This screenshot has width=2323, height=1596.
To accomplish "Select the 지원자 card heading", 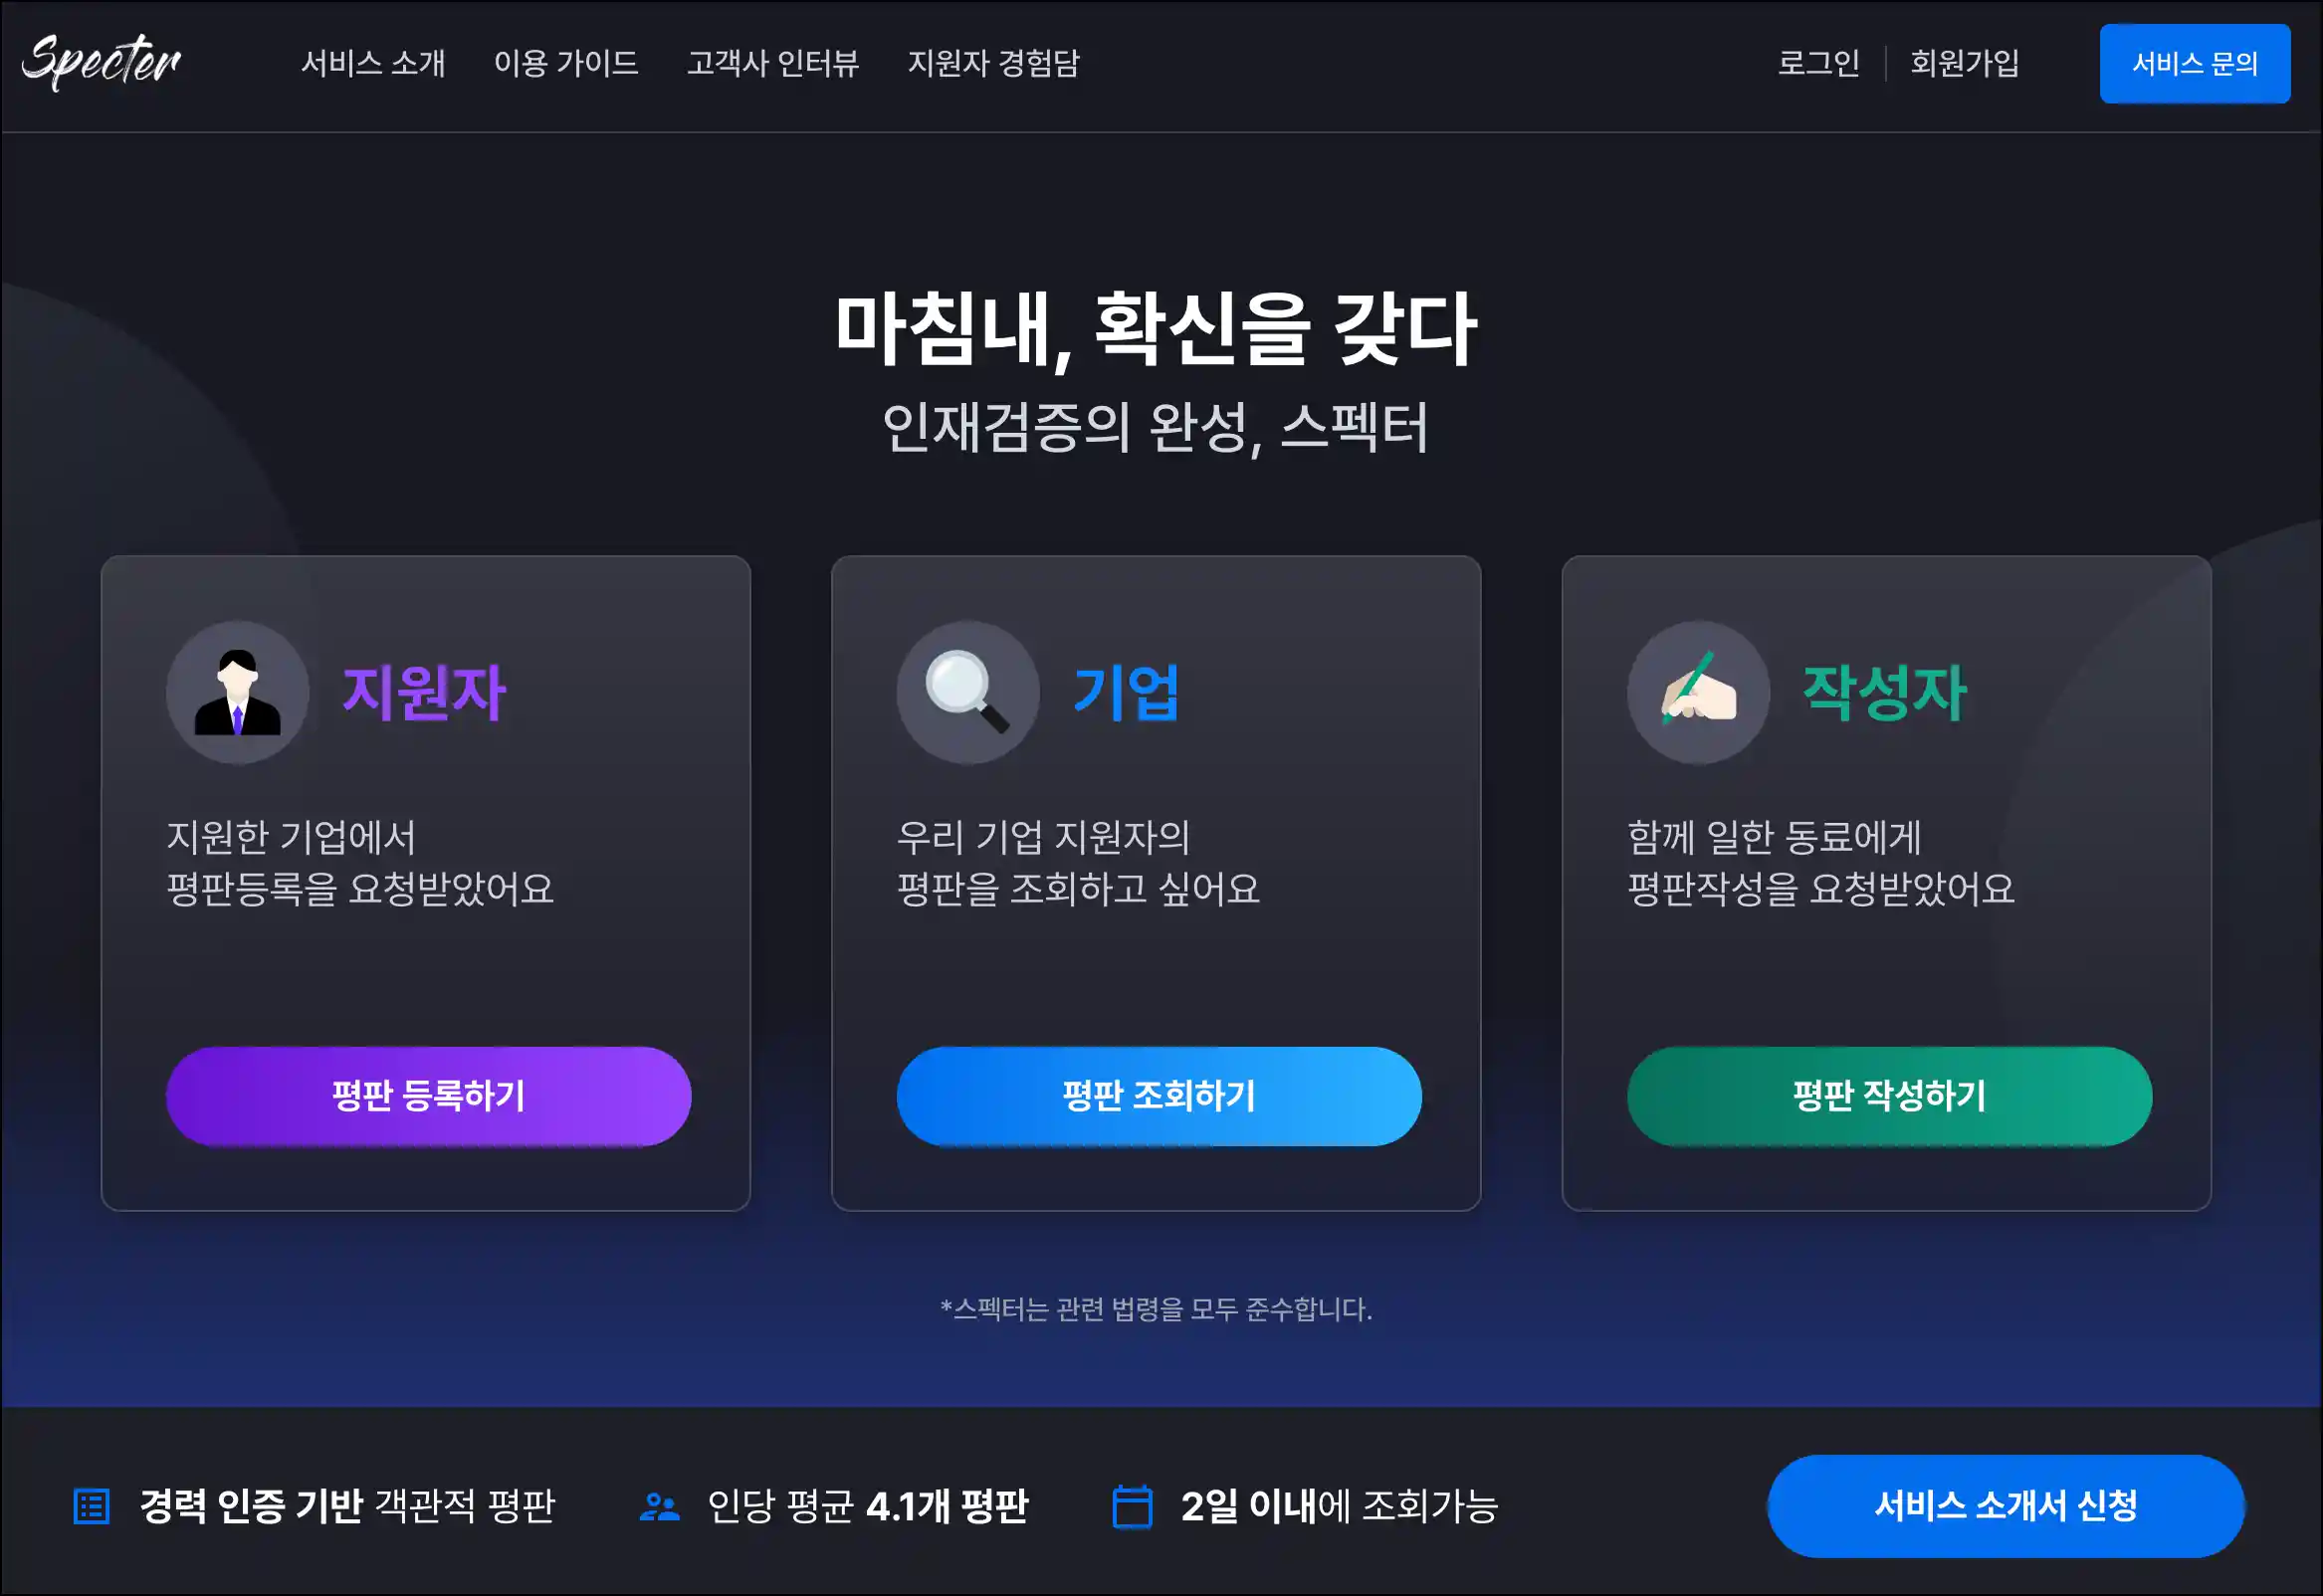I will pos(424,692).
